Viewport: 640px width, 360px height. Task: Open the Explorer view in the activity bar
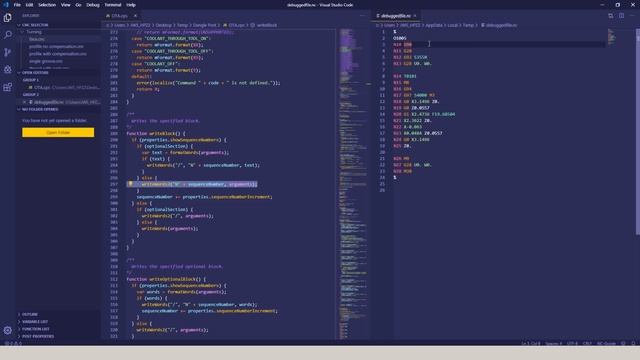pyautogui.click(x=7, y=18)
